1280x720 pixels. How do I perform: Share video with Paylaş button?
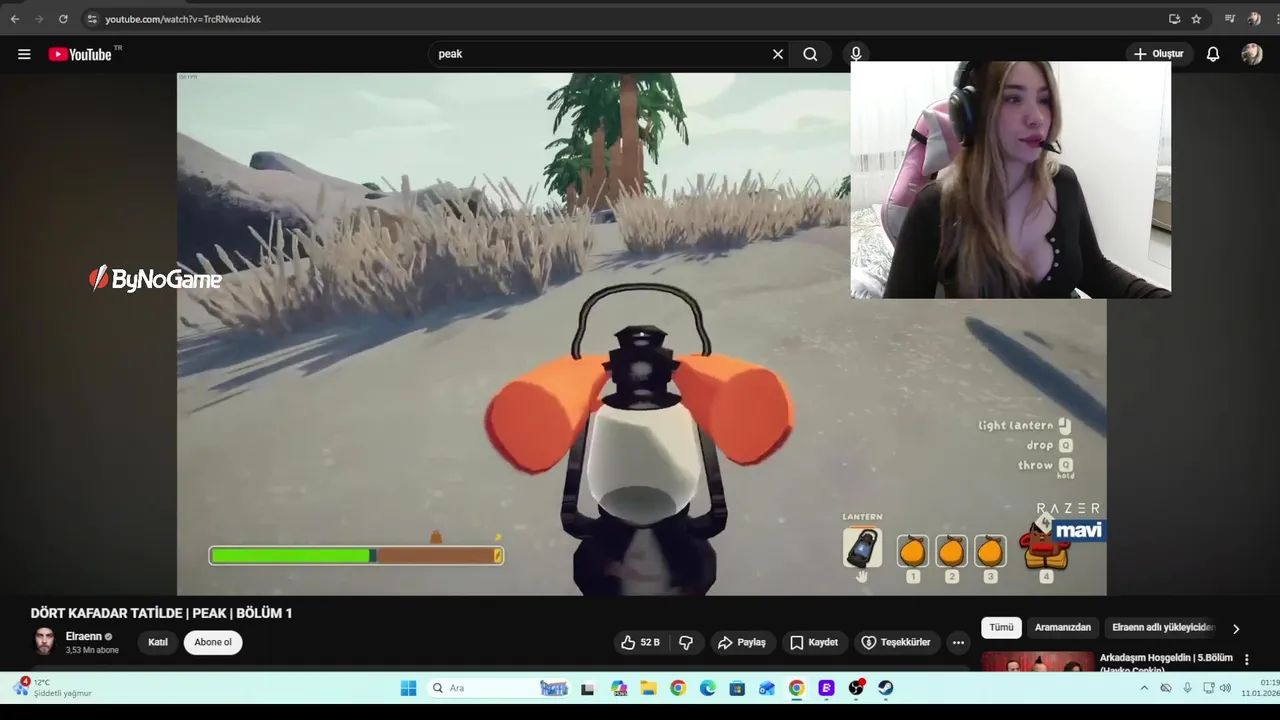point(742,642)
